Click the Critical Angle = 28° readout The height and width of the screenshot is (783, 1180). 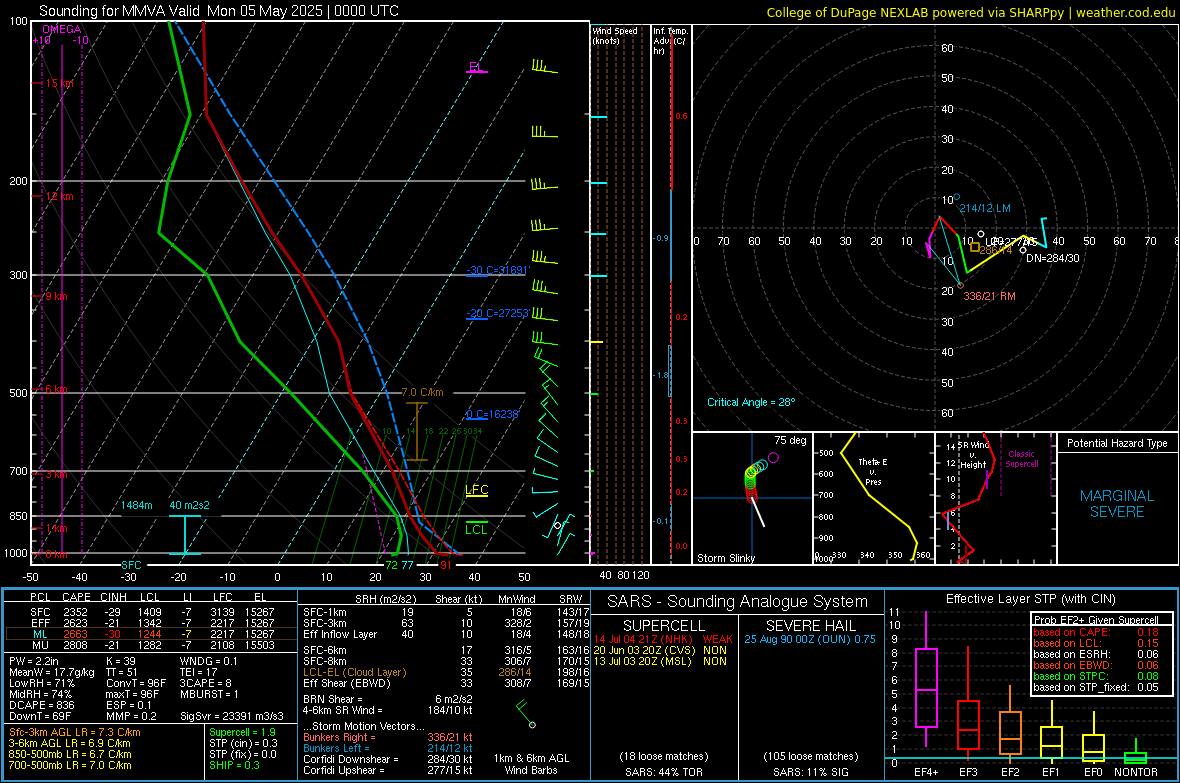[751, 402]
